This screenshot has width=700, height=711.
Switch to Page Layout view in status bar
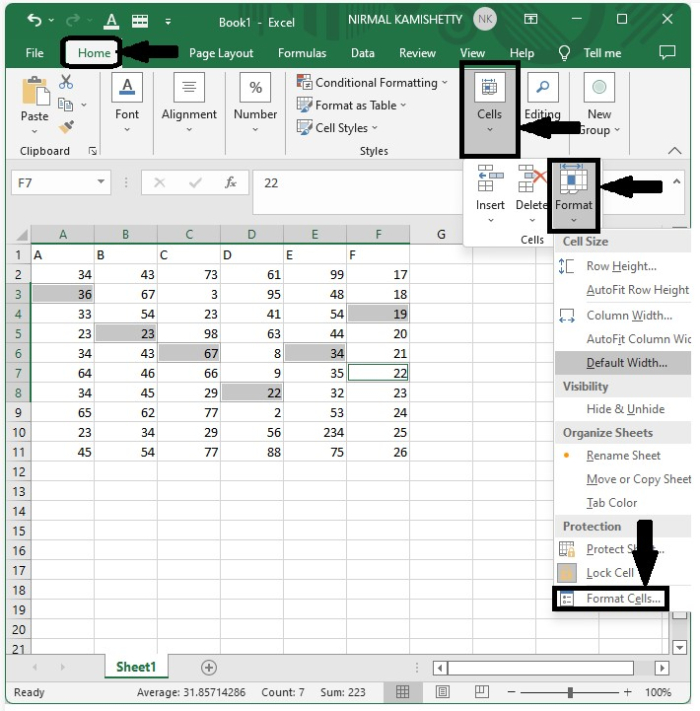[x=442, y=692]
